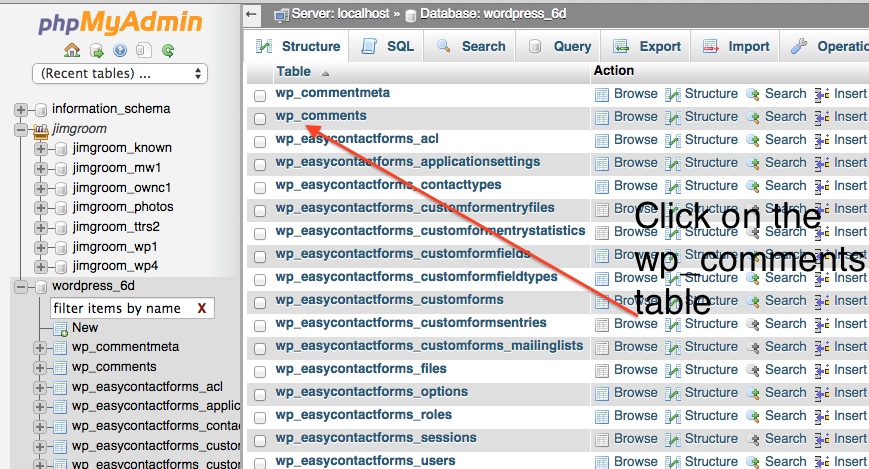
Task: Click the Structure icon for wp_comments row
Action: [x=673, y=118]
